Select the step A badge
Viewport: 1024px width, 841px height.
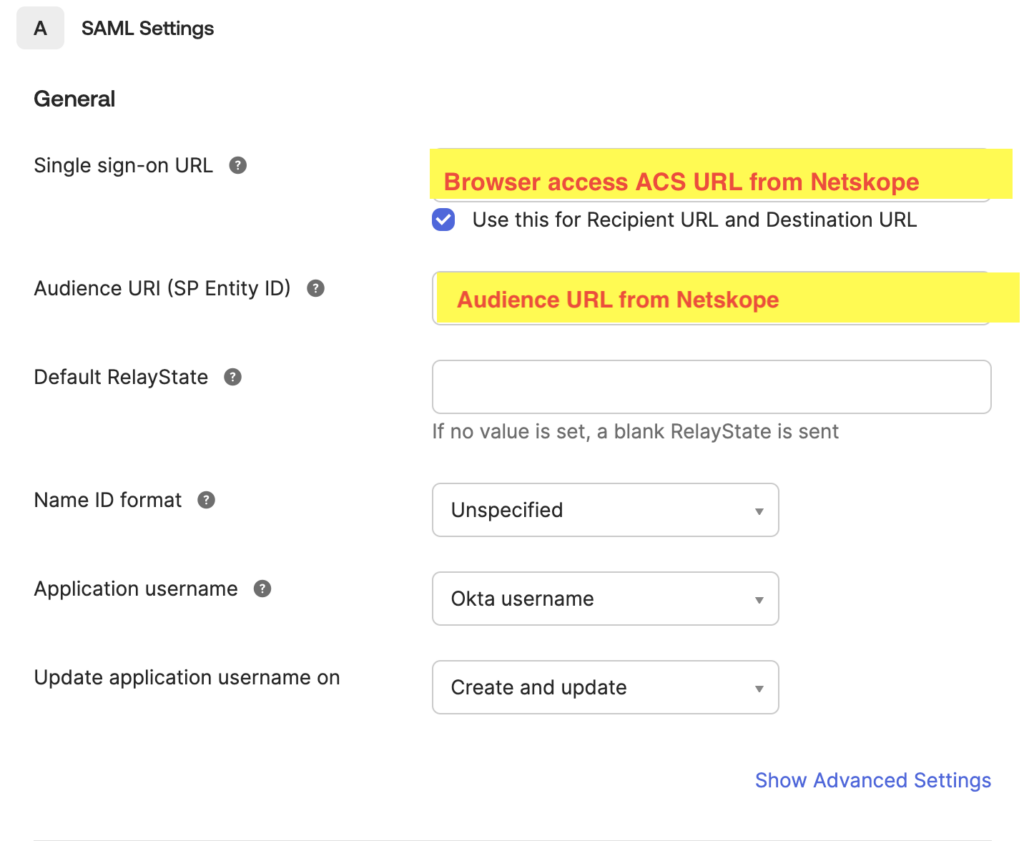pyautogui.click(x=40, y=28)
